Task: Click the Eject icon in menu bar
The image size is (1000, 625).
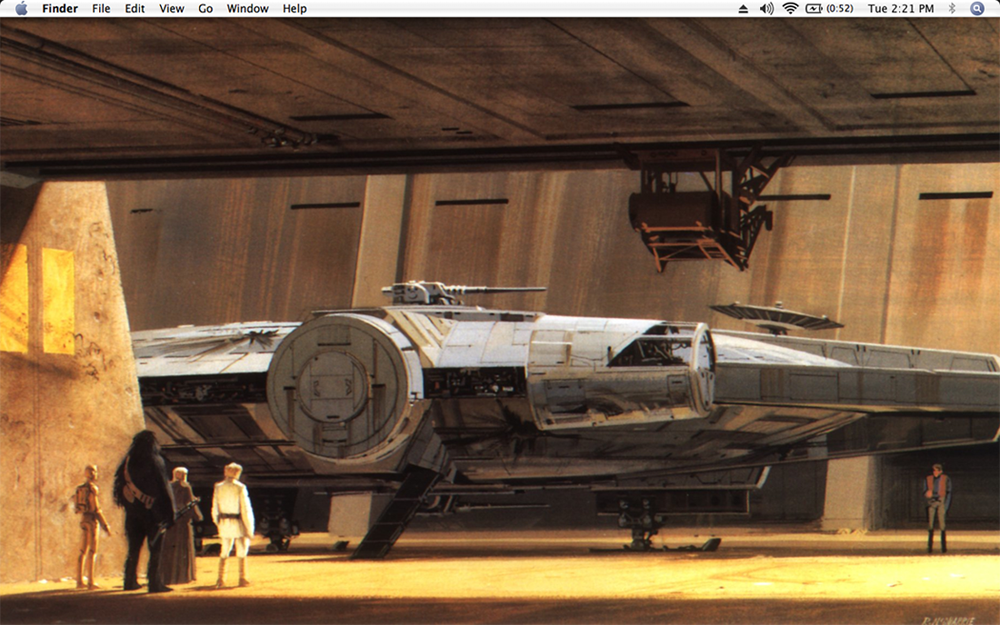Action: point(743,8)
